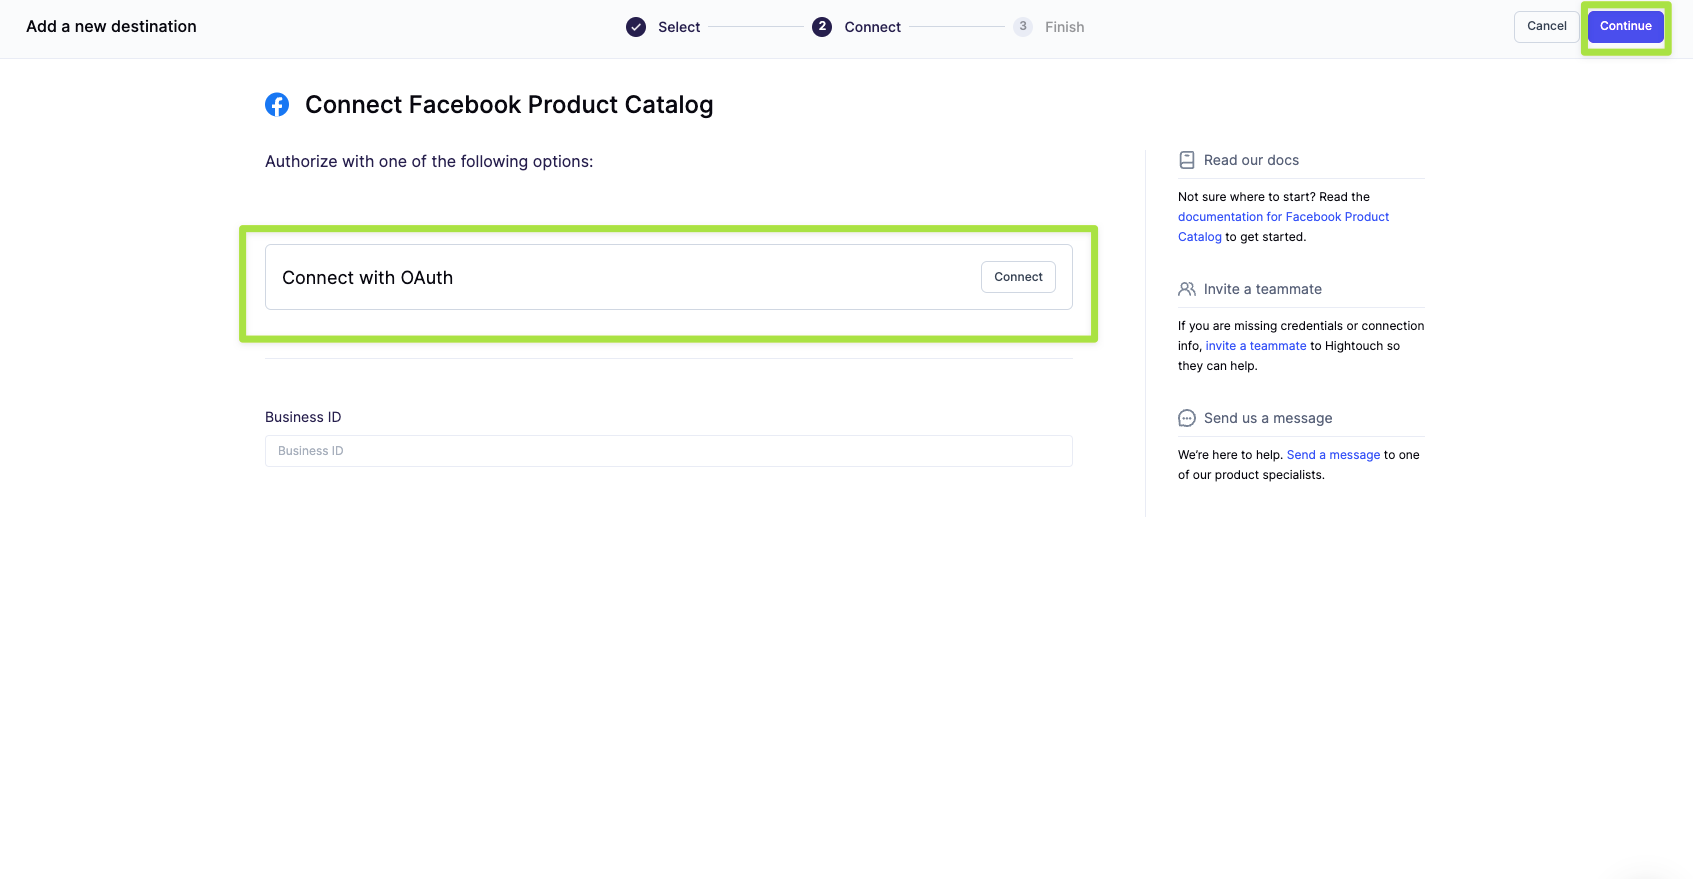
Task: Click the Read our docs book icon
Action: (1187, 160)
